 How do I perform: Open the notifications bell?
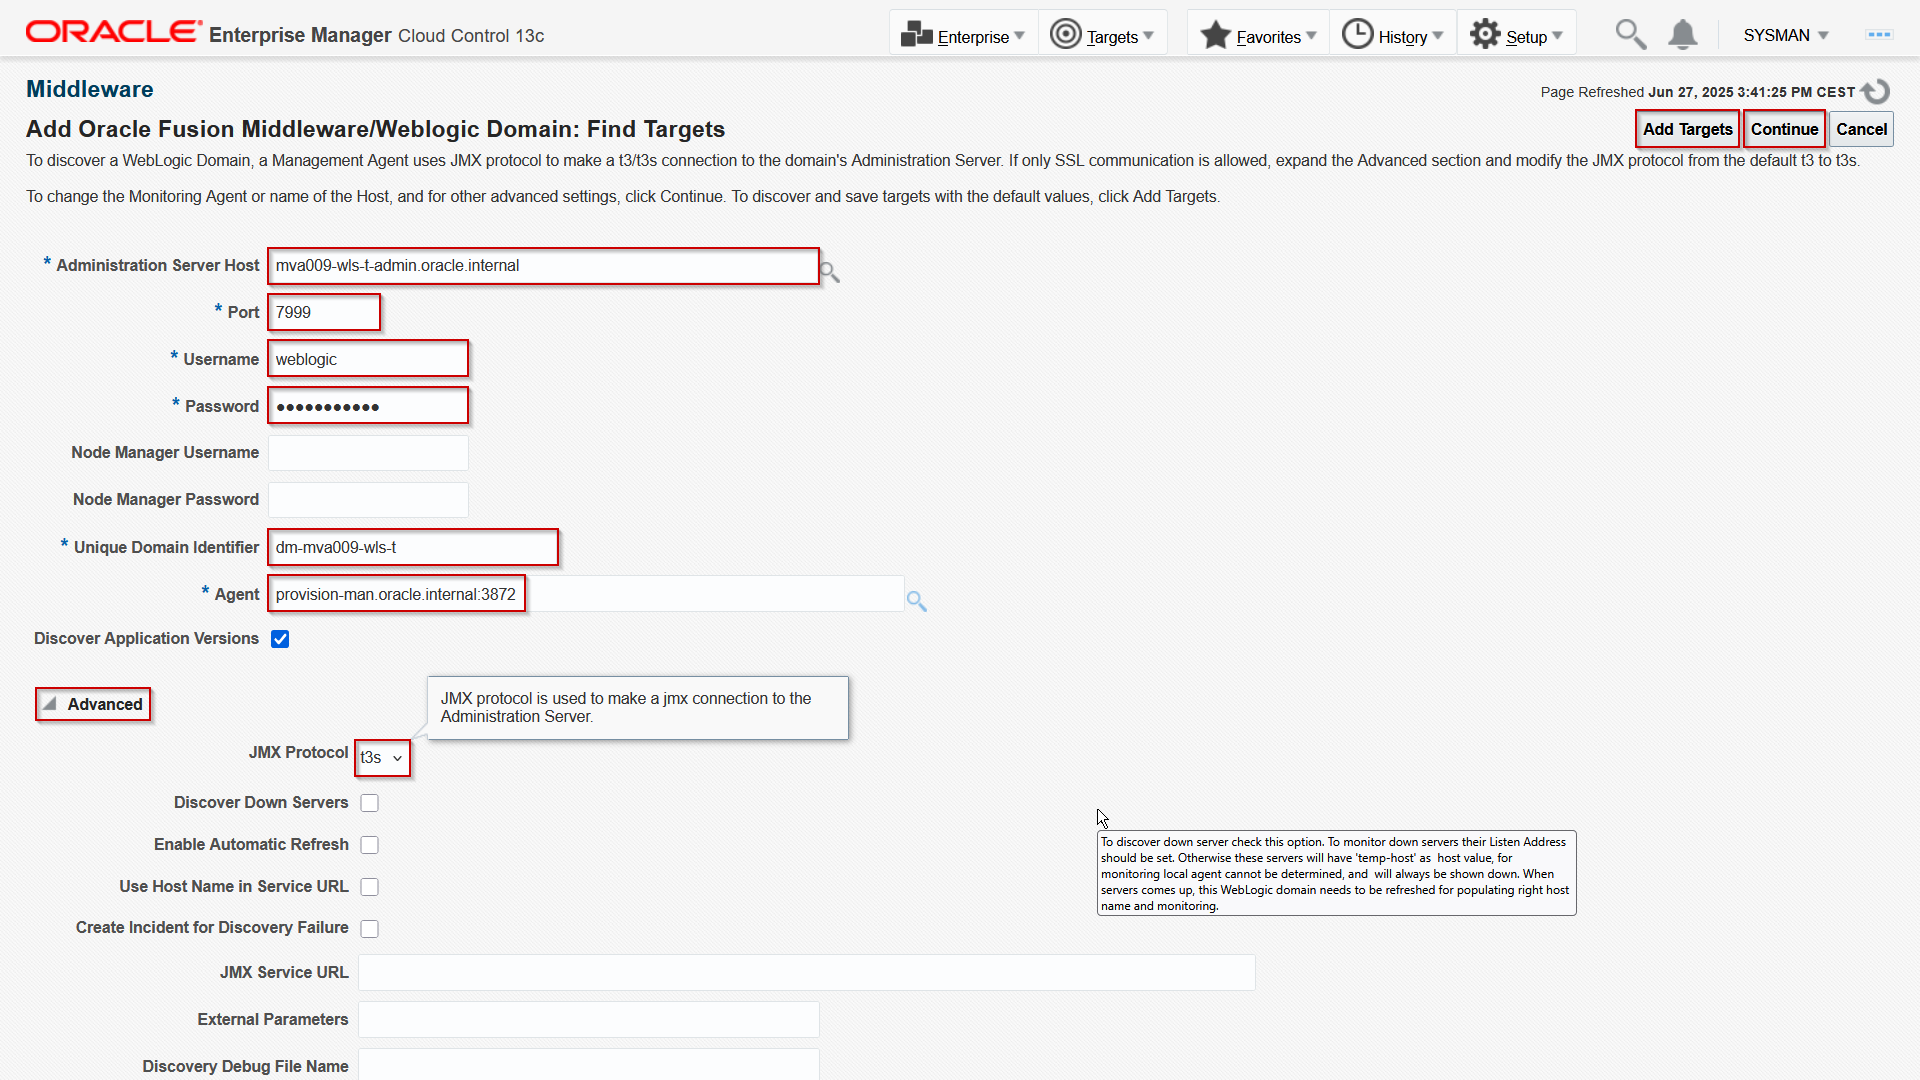coord(1683,35)
